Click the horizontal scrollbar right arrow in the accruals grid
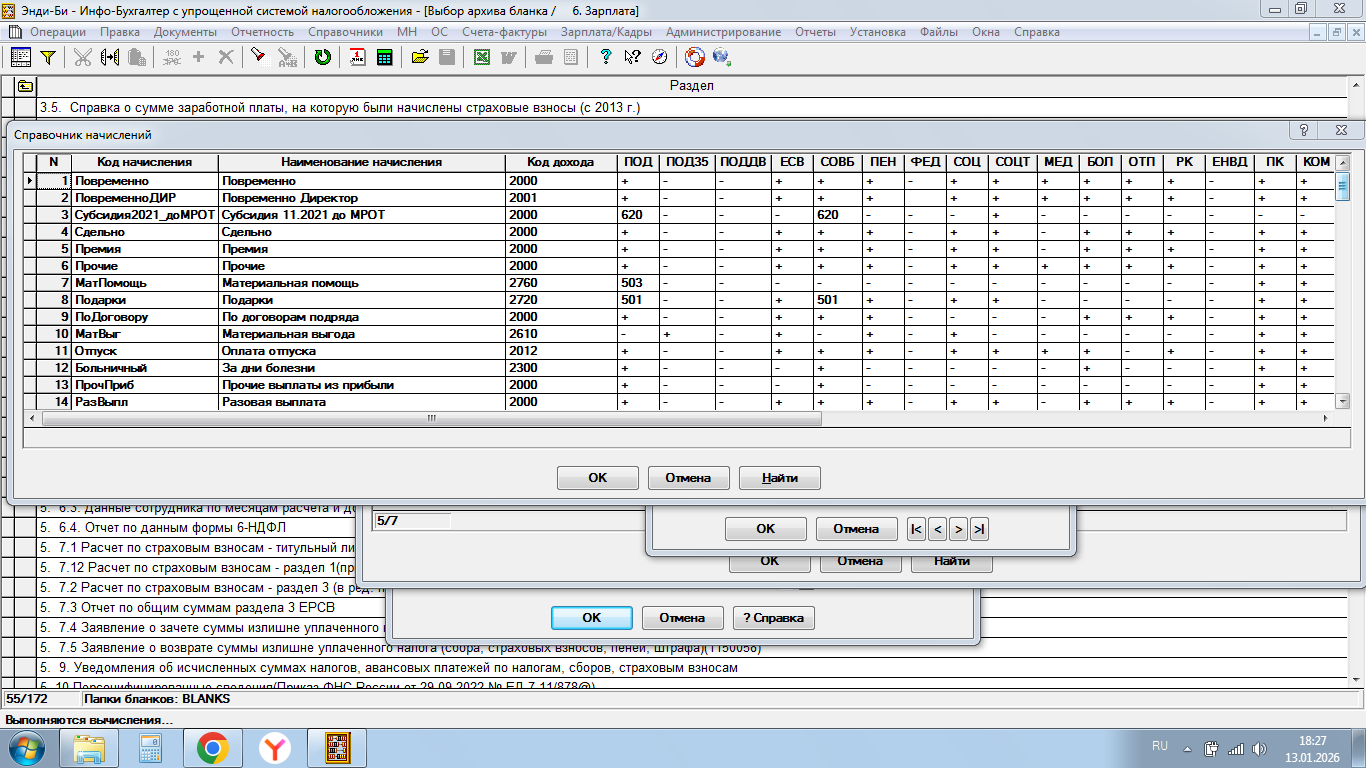 (x=1327, y=418)
